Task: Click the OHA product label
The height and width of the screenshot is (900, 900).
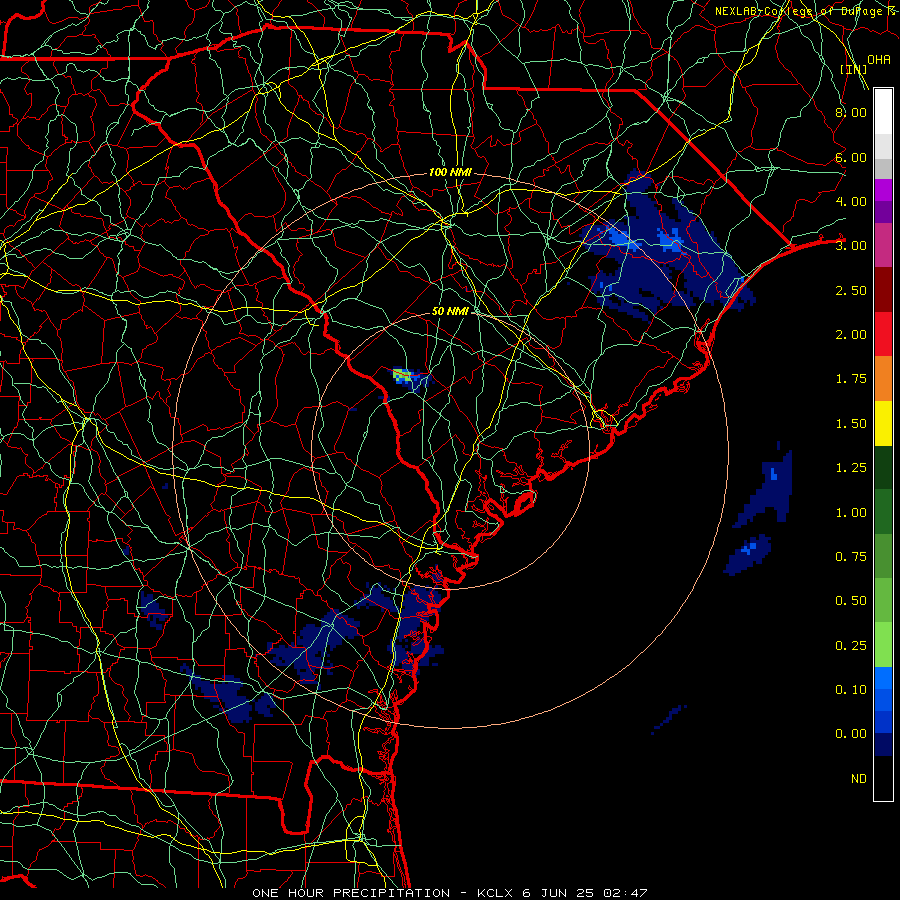Action: point(879,60)
